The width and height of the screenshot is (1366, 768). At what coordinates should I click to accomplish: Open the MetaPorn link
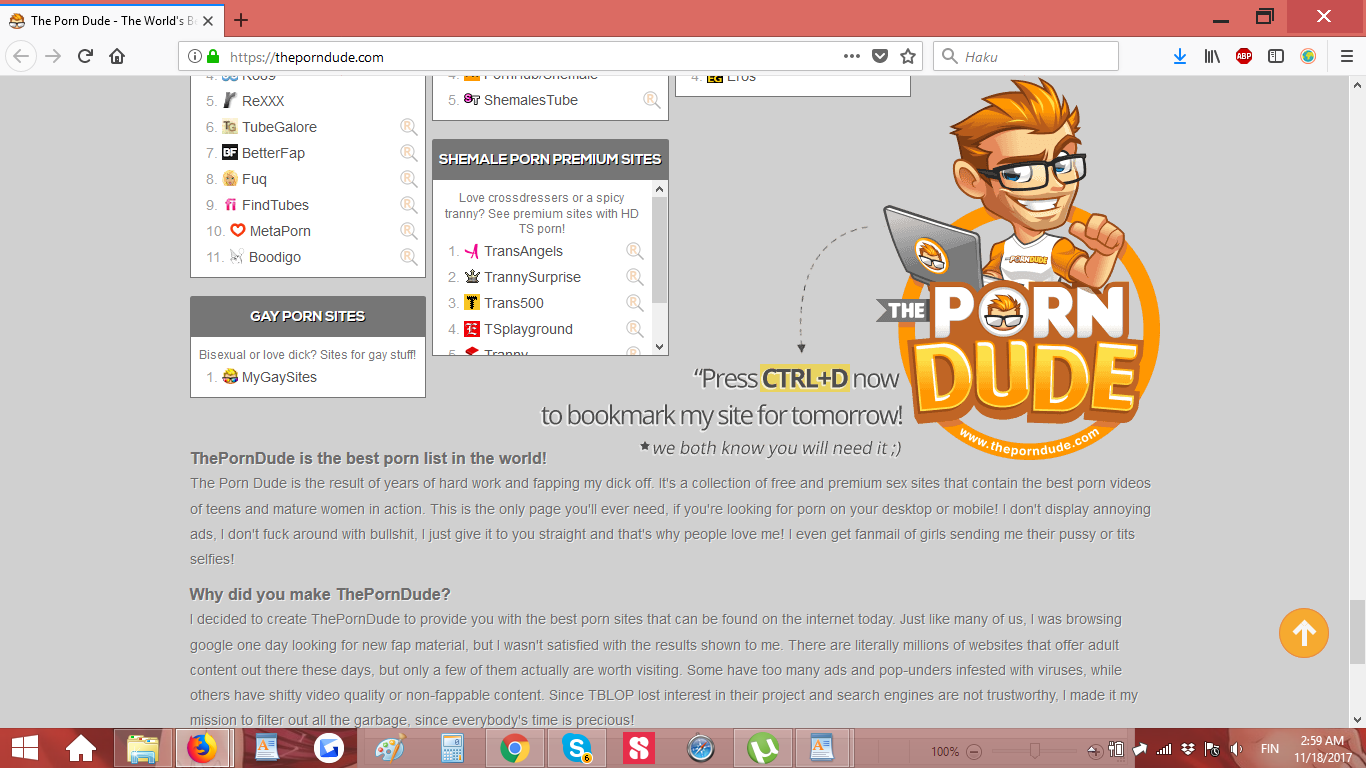click(280, 231)
